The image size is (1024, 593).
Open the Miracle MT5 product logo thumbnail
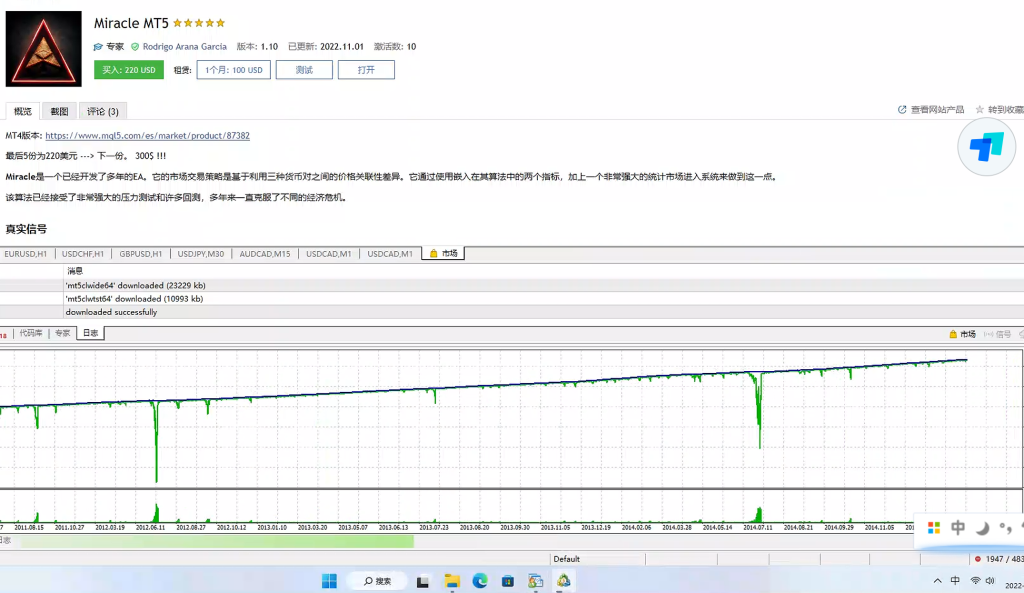(44, 49)
